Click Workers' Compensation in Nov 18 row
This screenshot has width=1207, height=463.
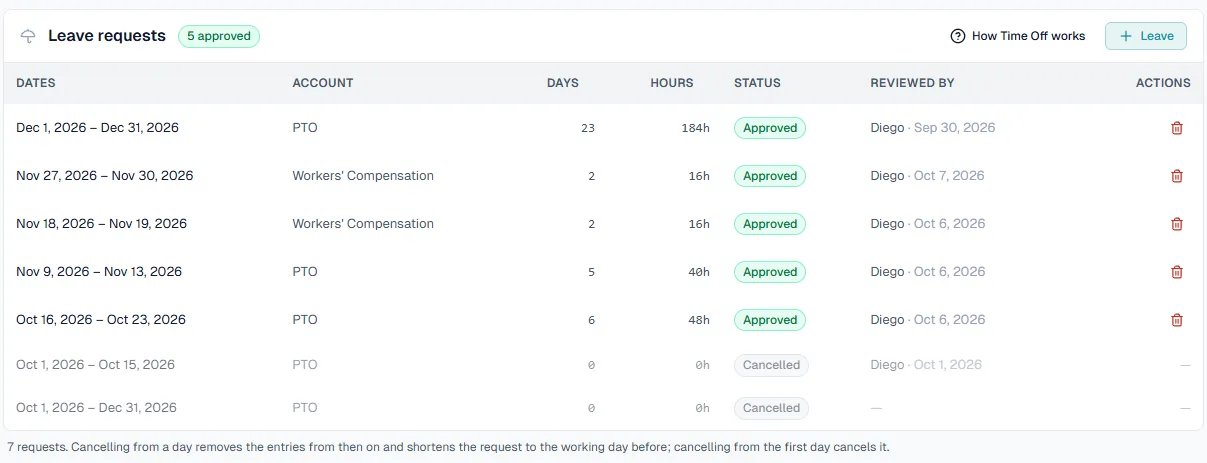point(363,224)
